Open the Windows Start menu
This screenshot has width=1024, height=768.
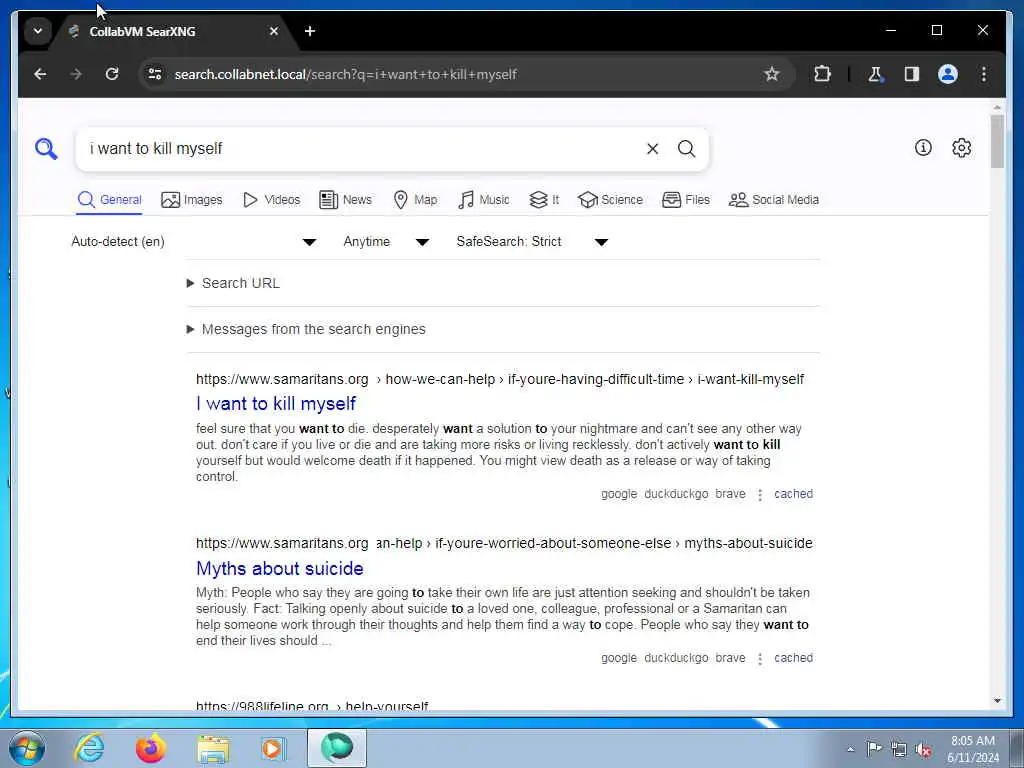click(27, 748)
